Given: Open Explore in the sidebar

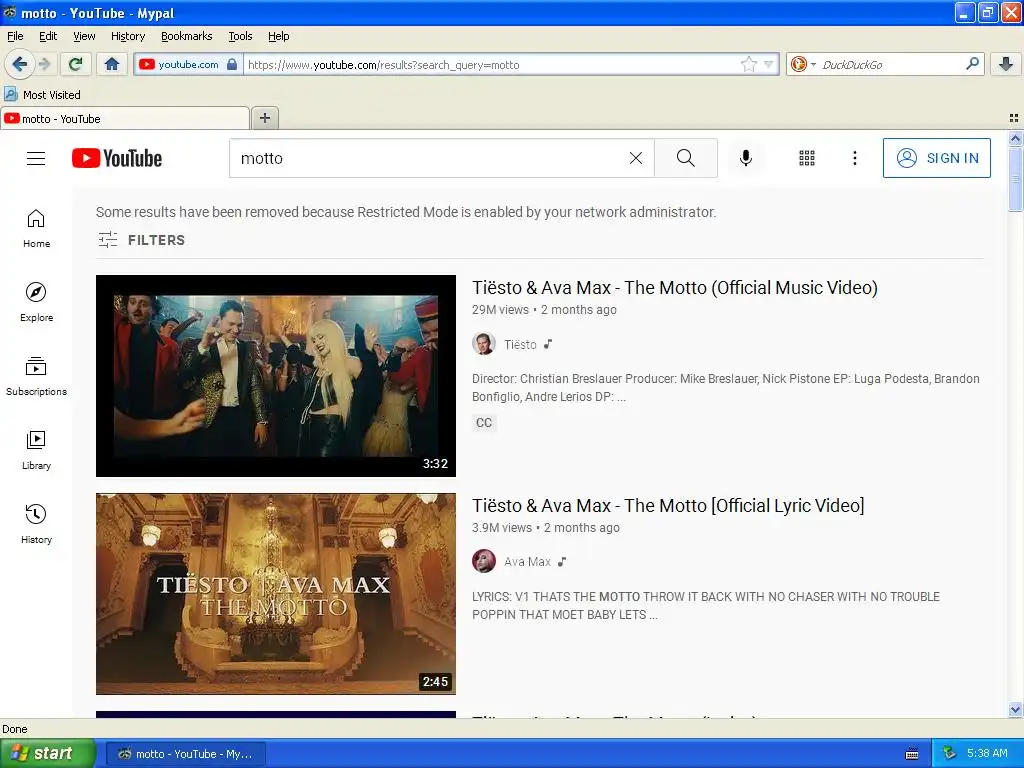Looking at the screenshot, I should pos(36,302).
